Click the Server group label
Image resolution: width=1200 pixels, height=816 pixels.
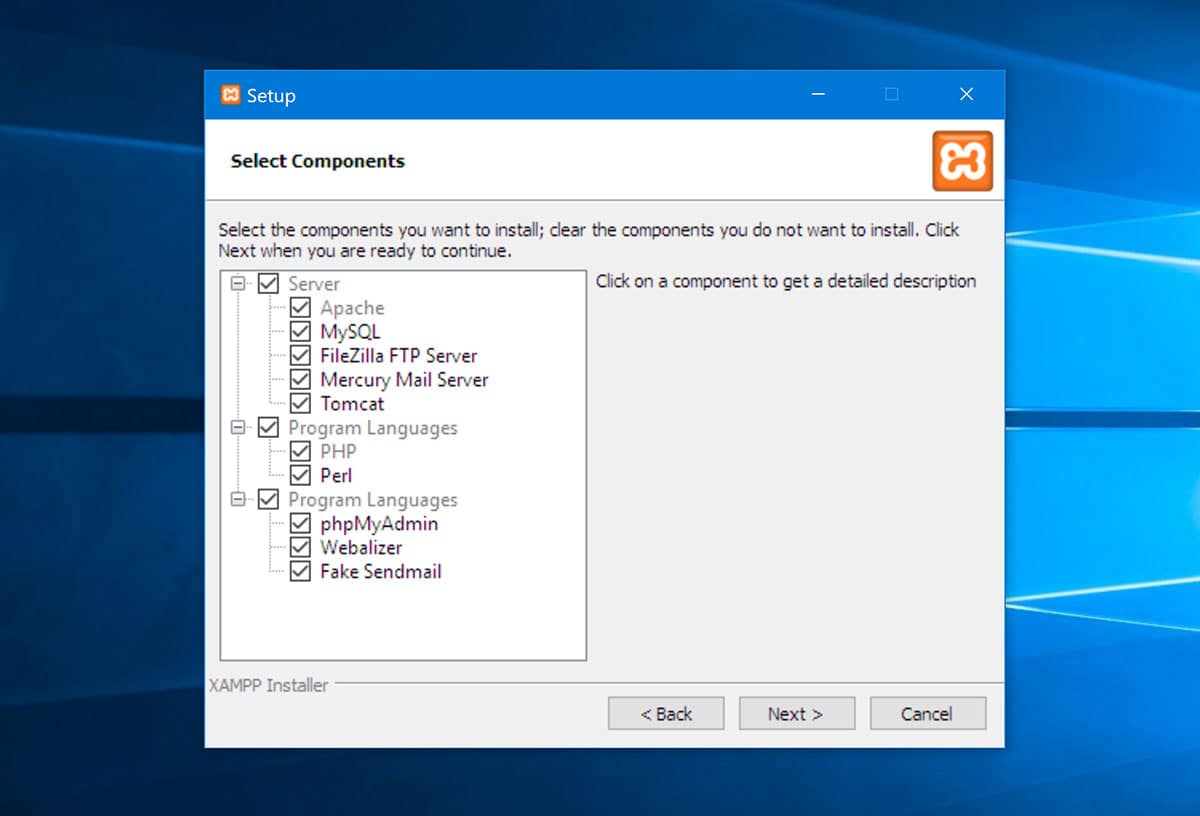click(x=314, y=284)
